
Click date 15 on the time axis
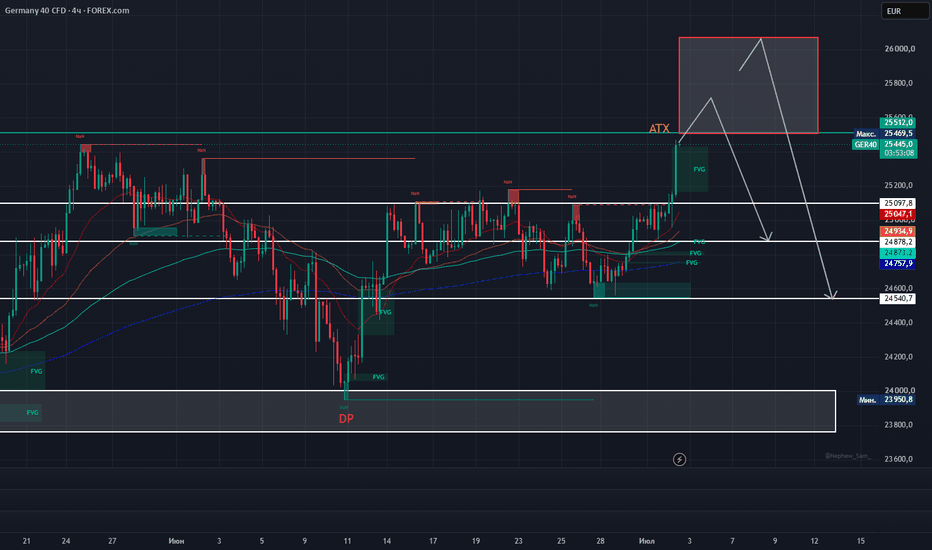(861, 541)
